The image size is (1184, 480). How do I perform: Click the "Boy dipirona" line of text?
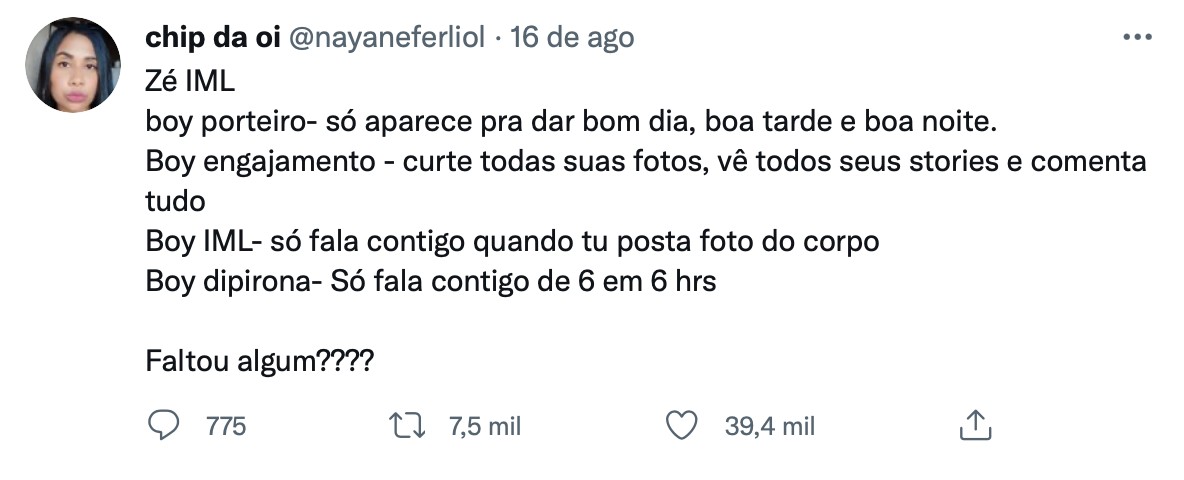(430, 281)
